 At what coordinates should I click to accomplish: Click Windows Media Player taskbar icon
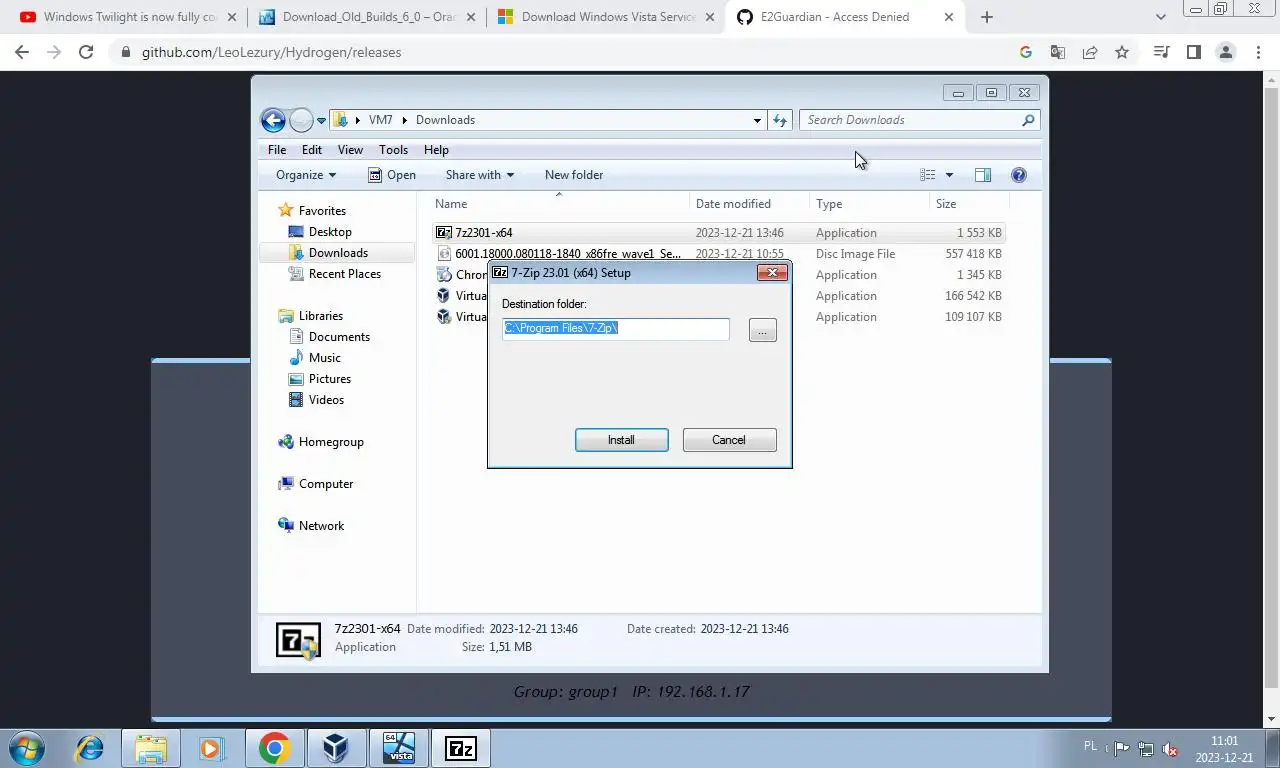coord(211,748)
